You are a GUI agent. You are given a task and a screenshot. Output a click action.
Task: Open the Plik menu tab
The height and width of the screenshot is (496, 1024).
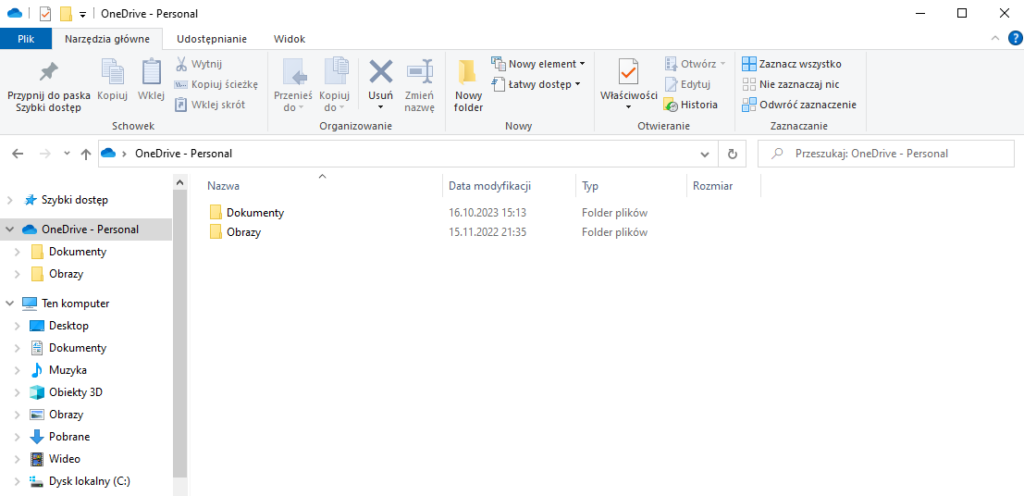coord(26,39)
